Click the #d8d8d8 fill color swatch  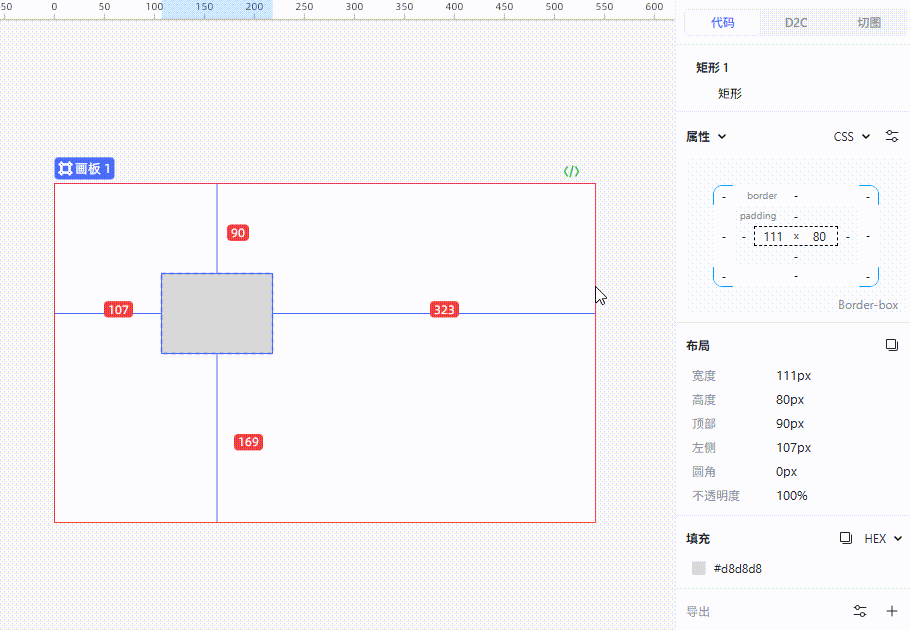pos(699,568)
